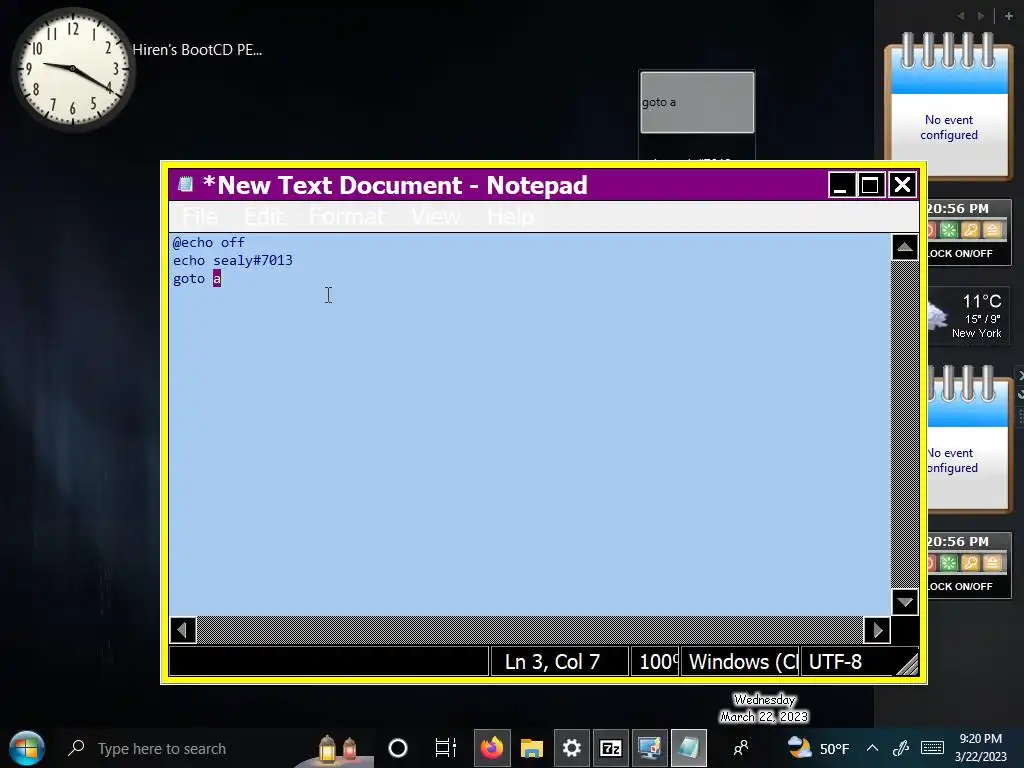Open the Settings gear on the taskbar
The height and width of the screenshot is (768, 1024).
pyautogui.click(x=571, y=748)
